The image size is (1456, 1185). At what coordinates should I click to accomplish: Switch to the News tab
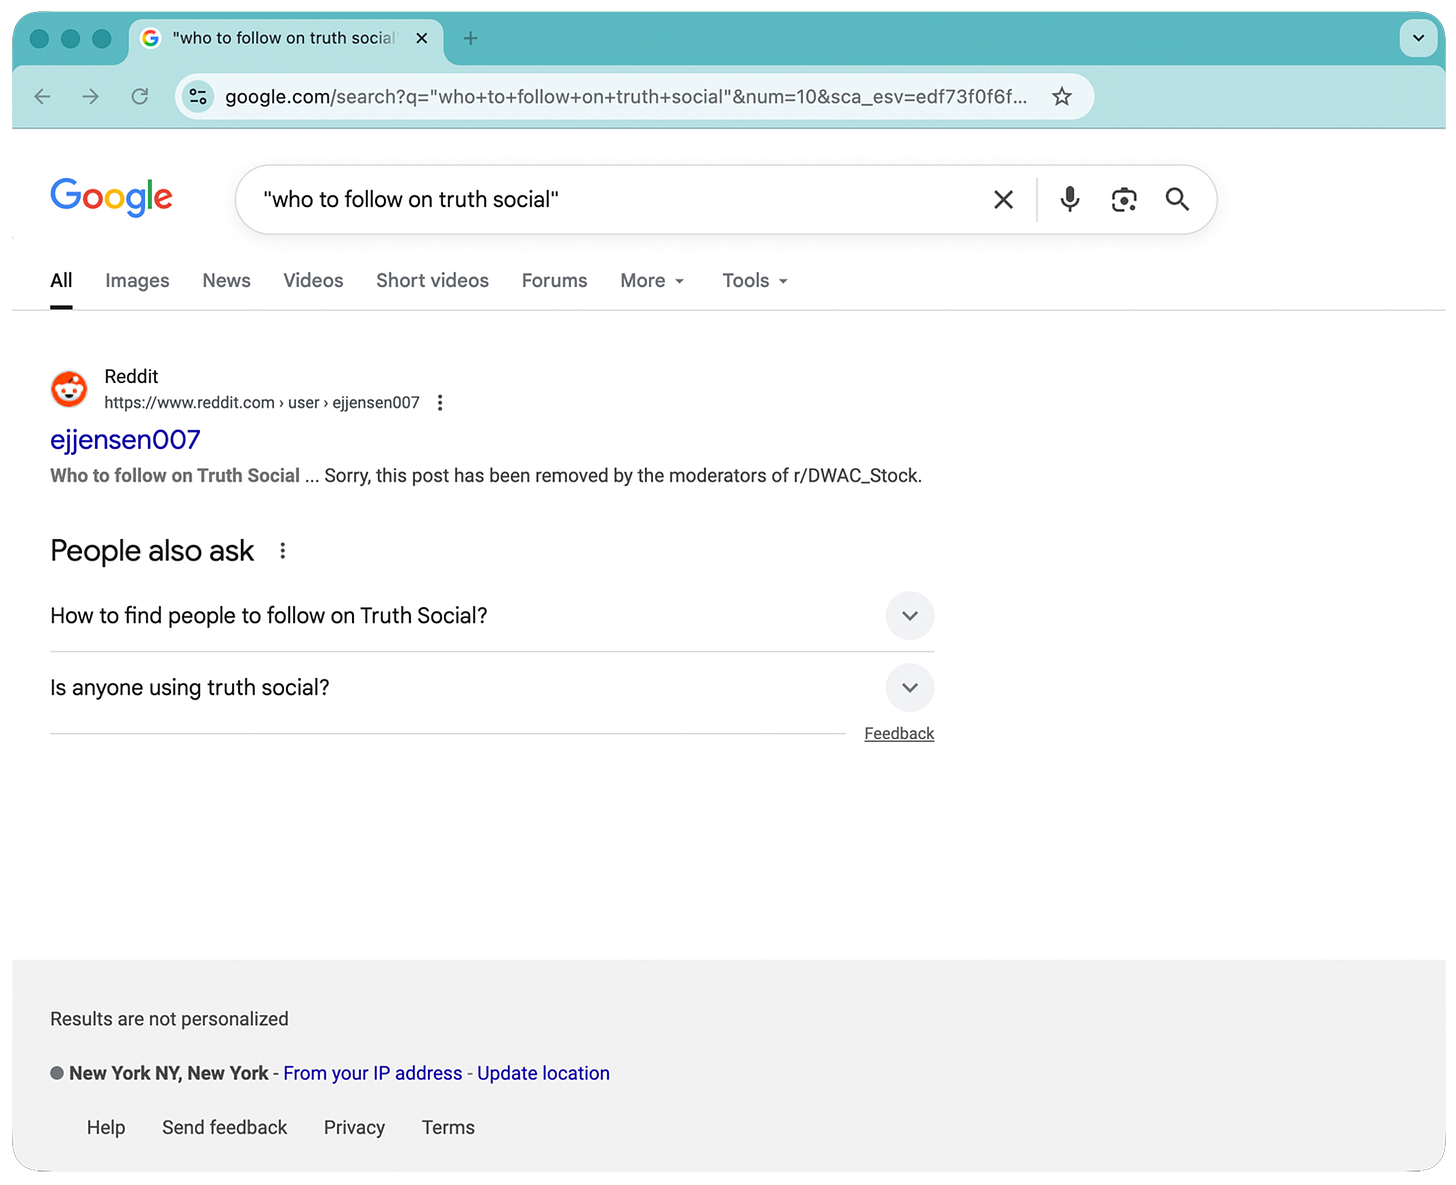[226, 280]
